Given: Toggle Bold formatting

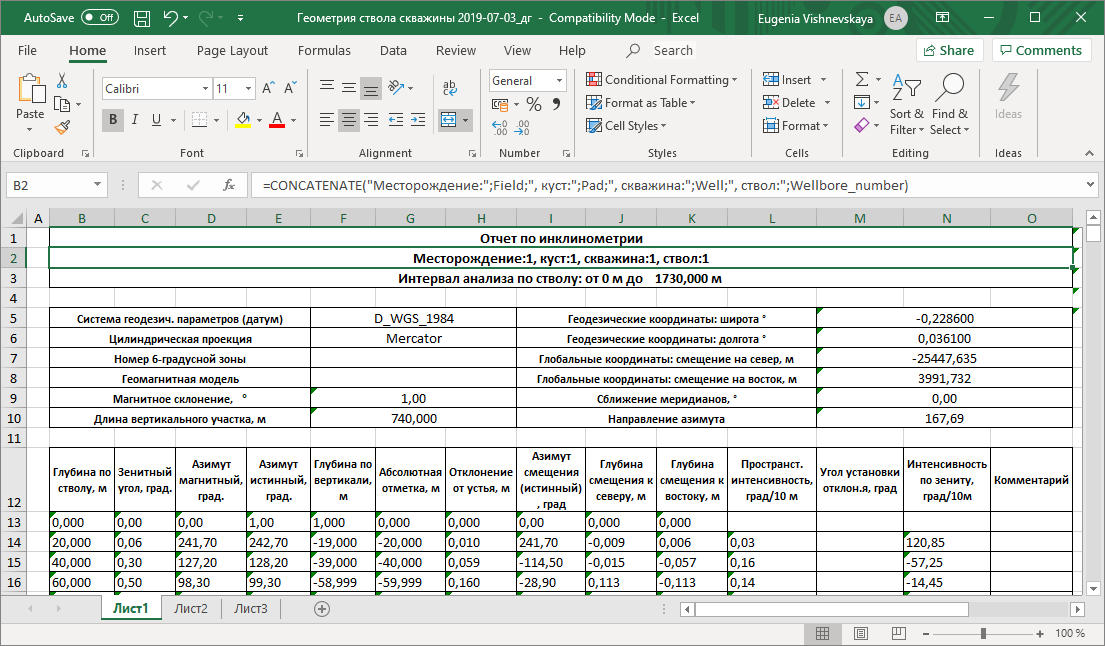Looking at the screenshot, I should tap(113, 120).
